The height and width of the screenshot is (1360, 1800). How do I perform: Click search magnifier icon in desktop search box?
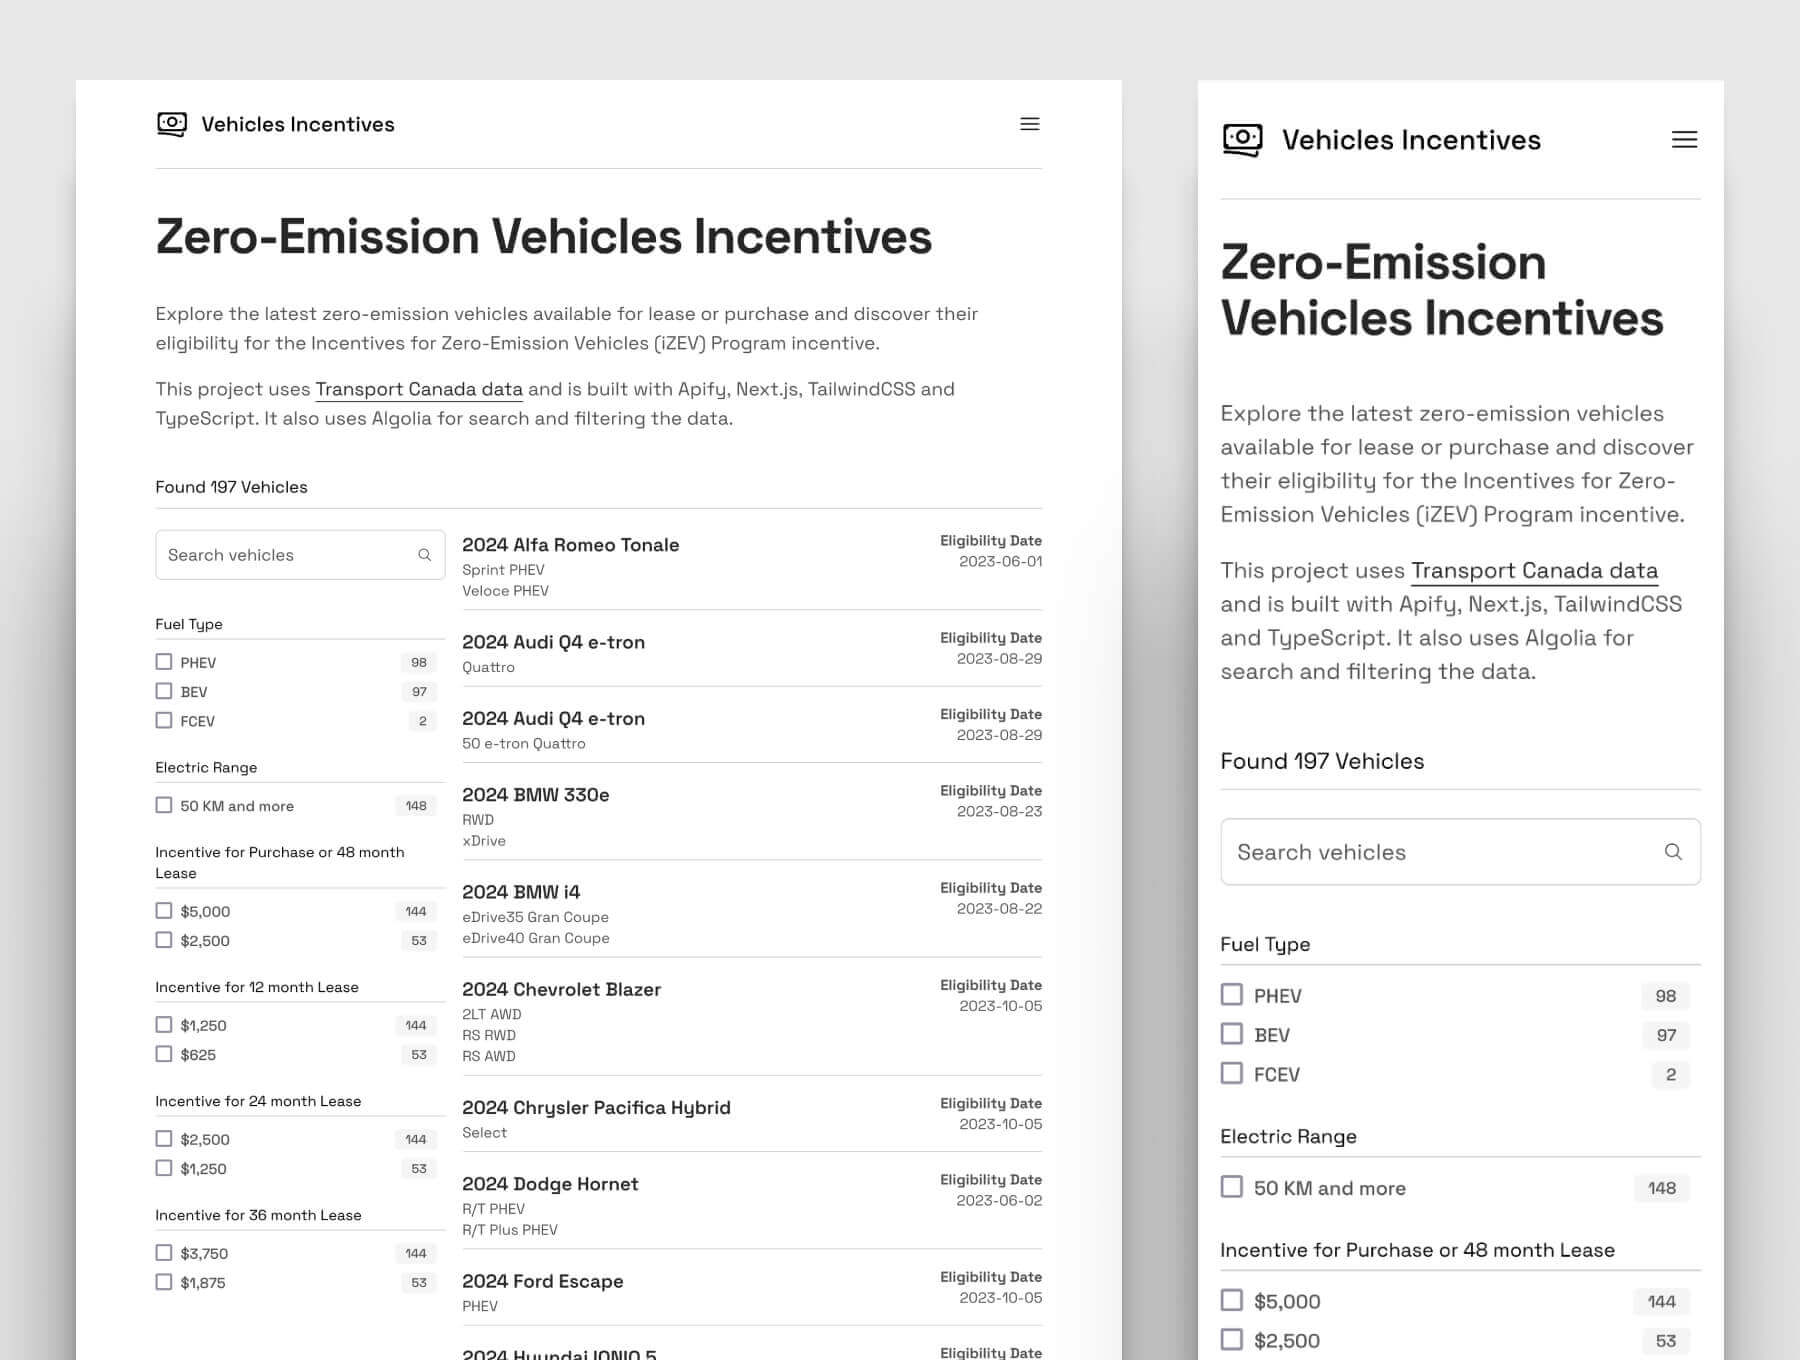point(424,555)
